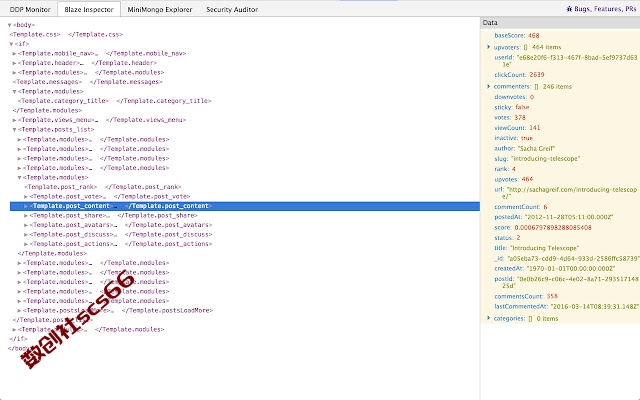Expand the commenters array in Data
This screenshot has height=400, width=640.
pyautogui.click(x=489, y=87)
